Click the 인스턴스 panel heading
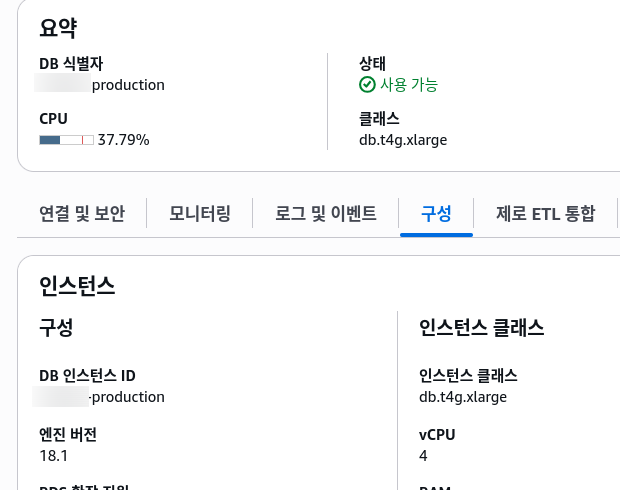620x490 pixels. coord(77,286)
